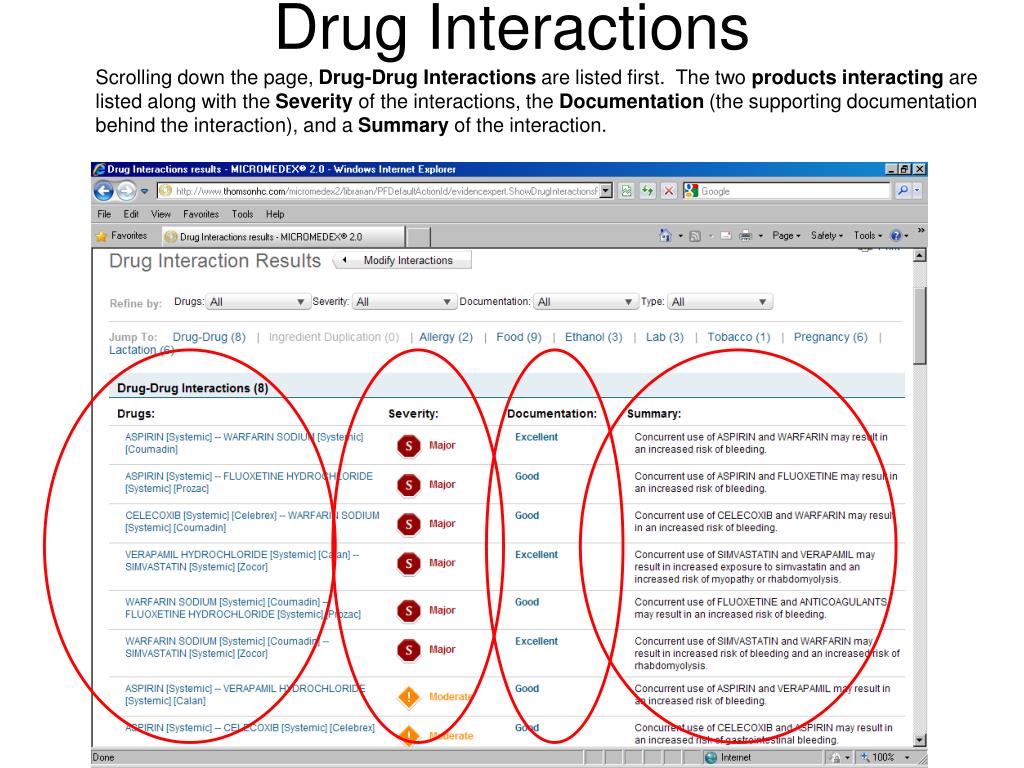Jump to Tobacco (1) section
Screen dimensions: 1024x768
coord(739,337)
